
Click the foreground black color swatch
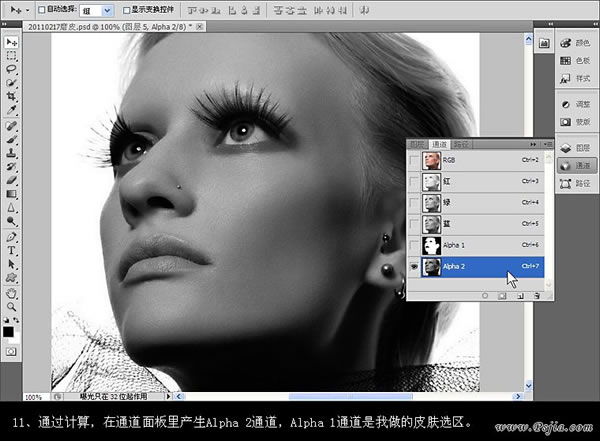click(8, 332)
